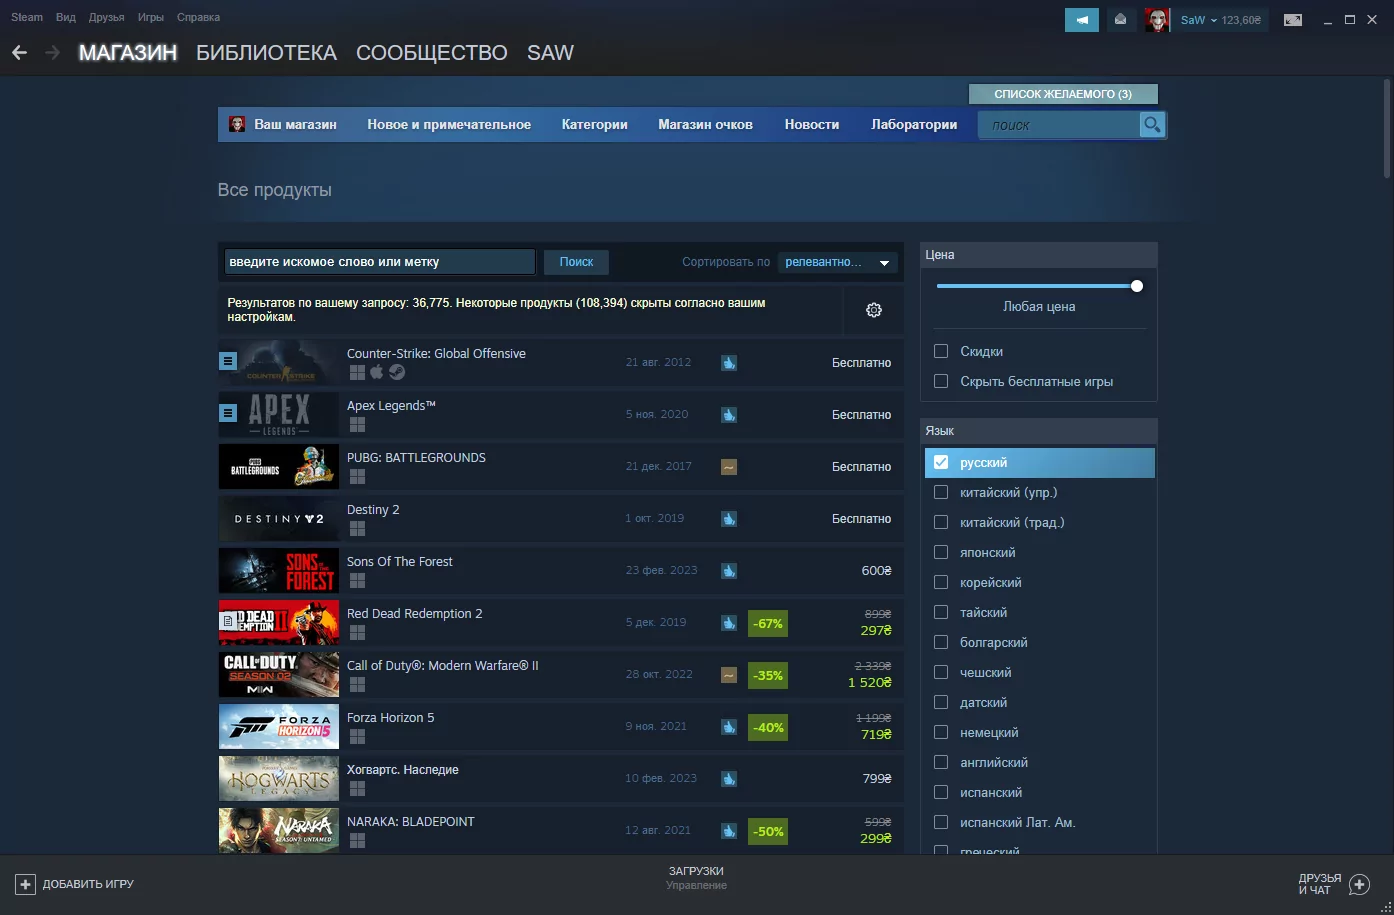1394x915 pixels.
Task: Open the inbox envelope icon
Action: click(x=1120, y=20)
